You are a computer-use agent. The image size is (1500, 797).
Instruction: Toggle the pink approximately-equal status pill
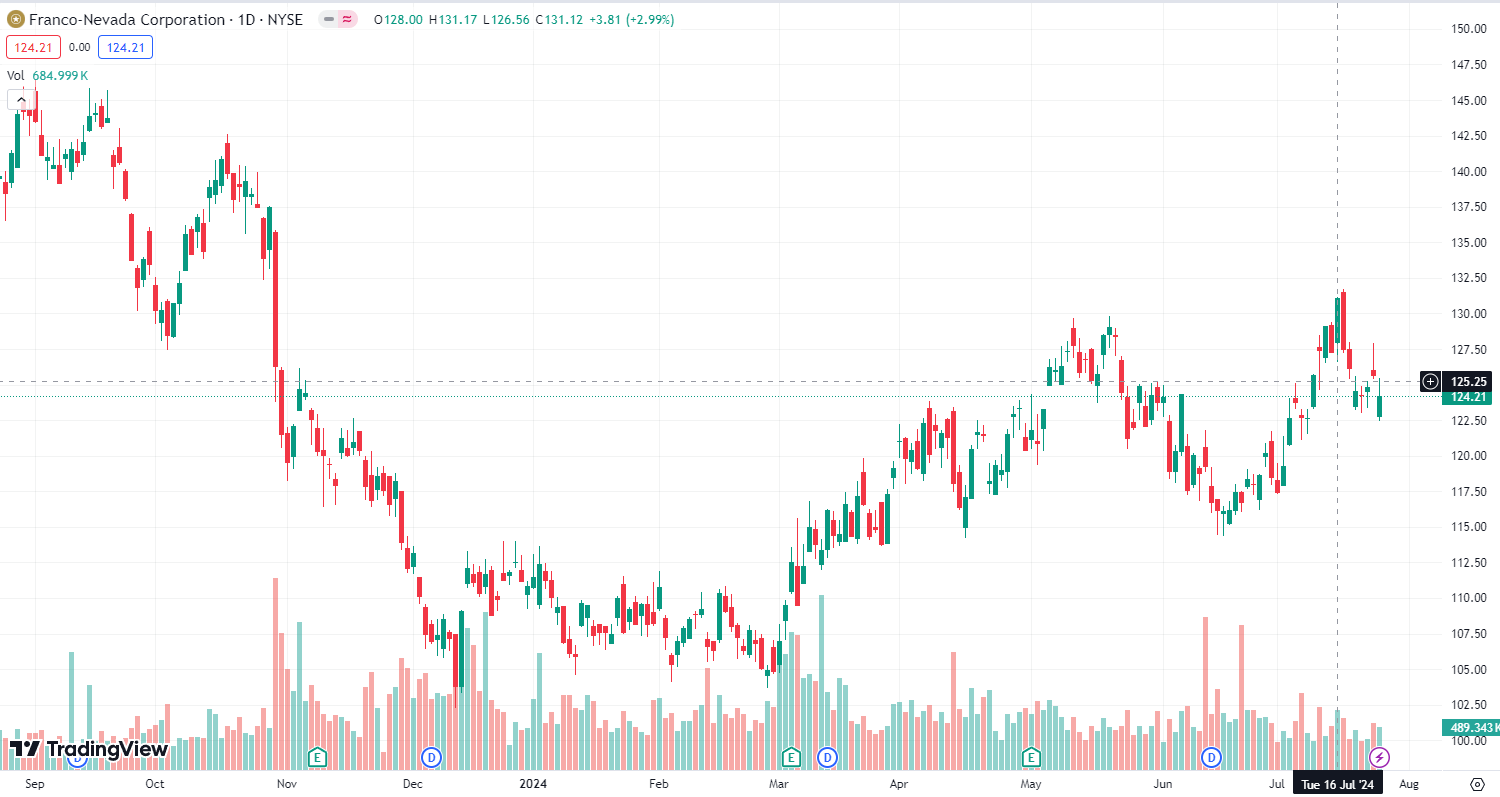coord(346,19)
